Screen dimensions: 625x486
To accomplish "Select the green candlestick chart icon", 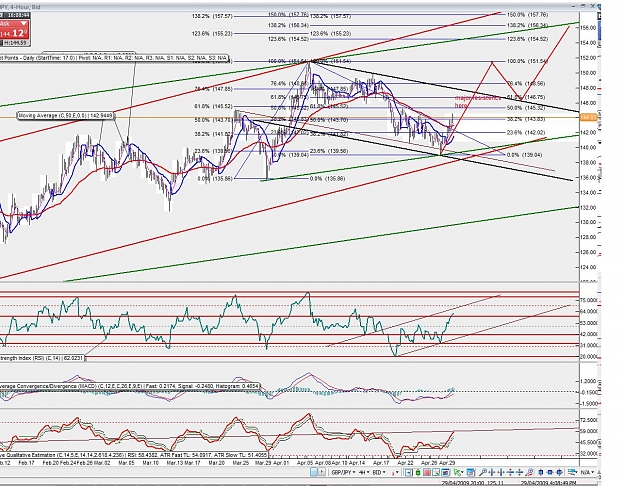I will click(x=418, y=473).
